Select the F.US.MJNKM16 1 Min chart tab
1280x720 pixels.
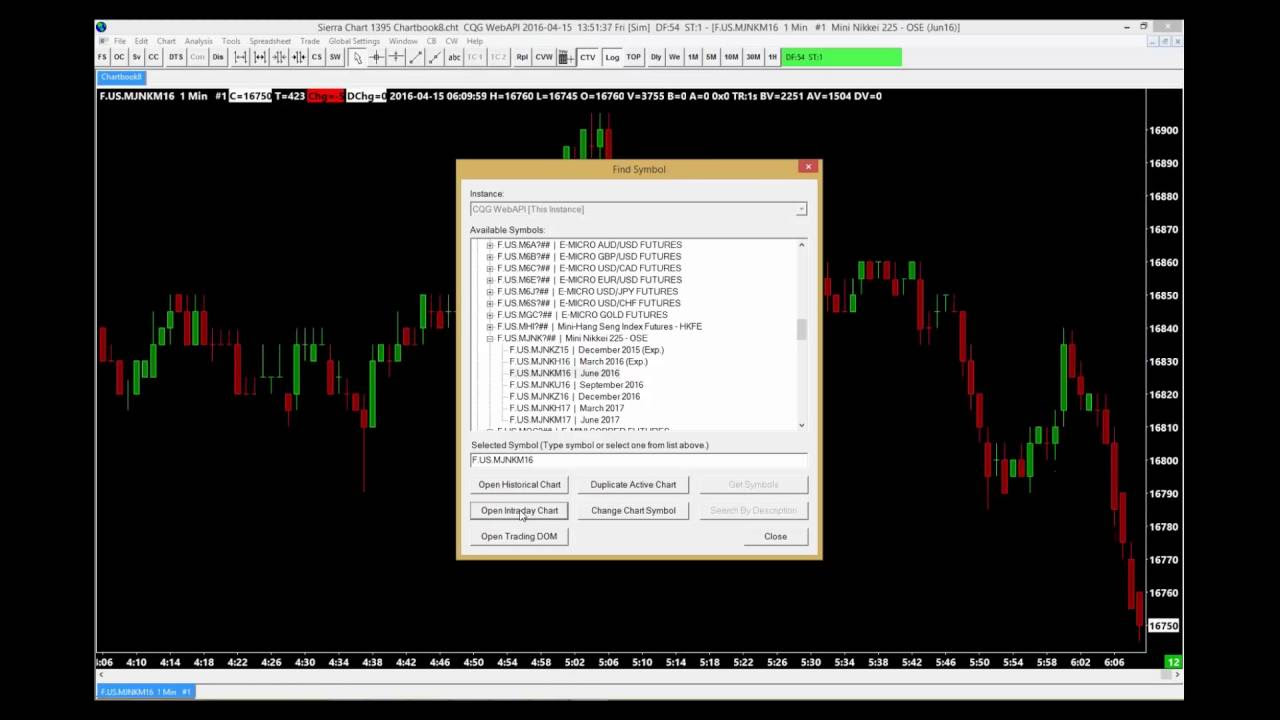(146, 691)
